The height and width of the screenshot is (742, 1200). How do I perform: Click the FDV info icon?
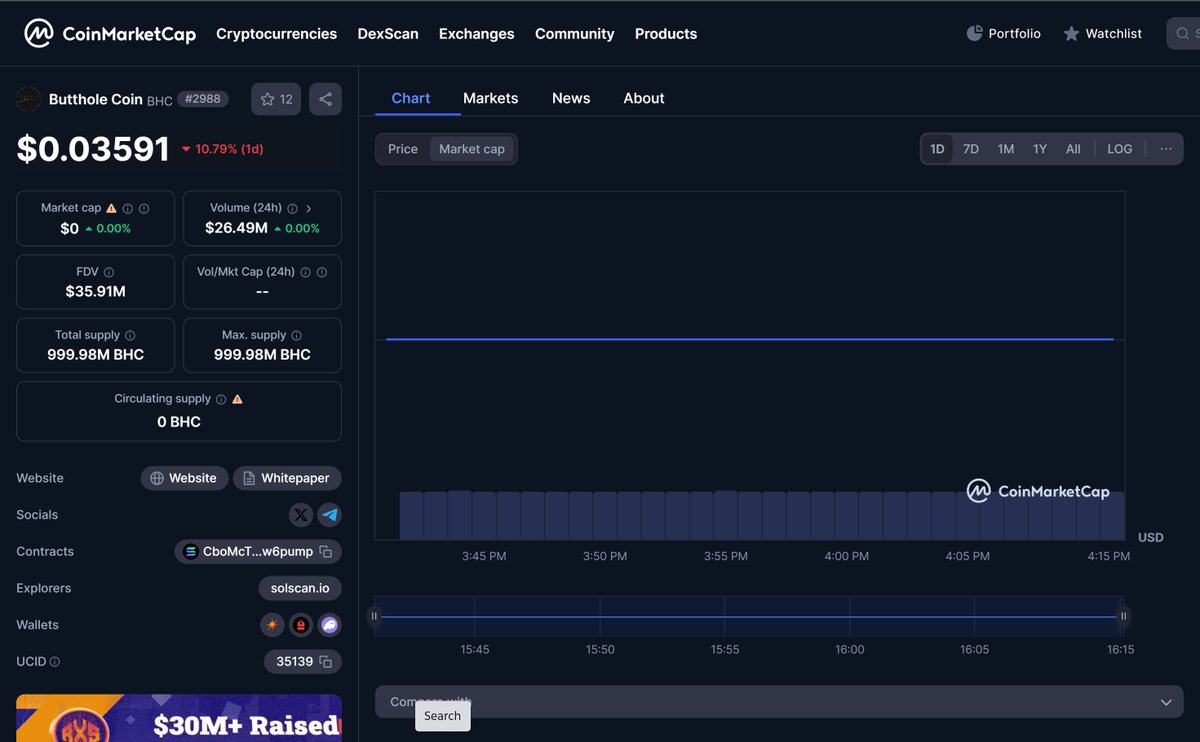pyautogui.click(x=109, y=272)
